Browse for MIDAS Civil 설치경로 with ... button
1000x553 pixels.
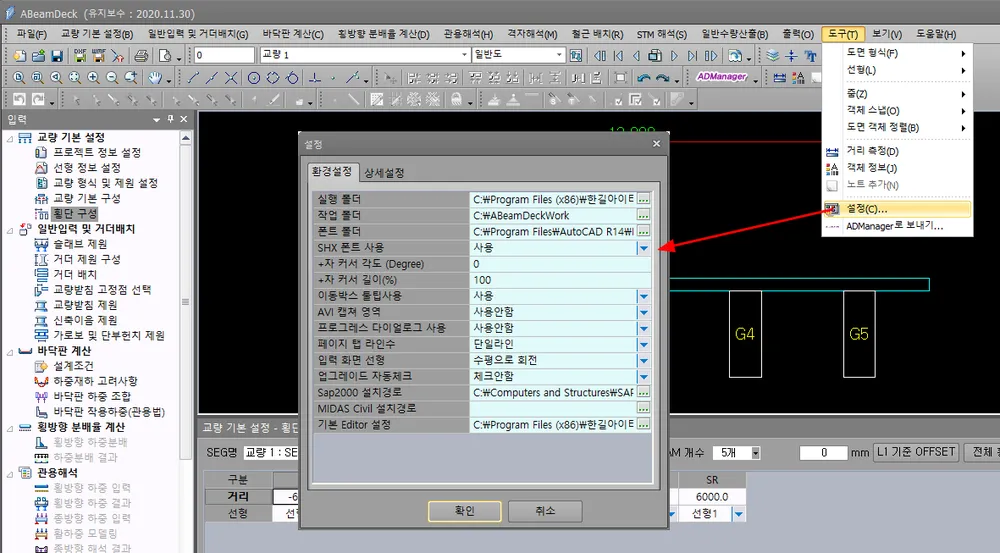pos(643,408)
